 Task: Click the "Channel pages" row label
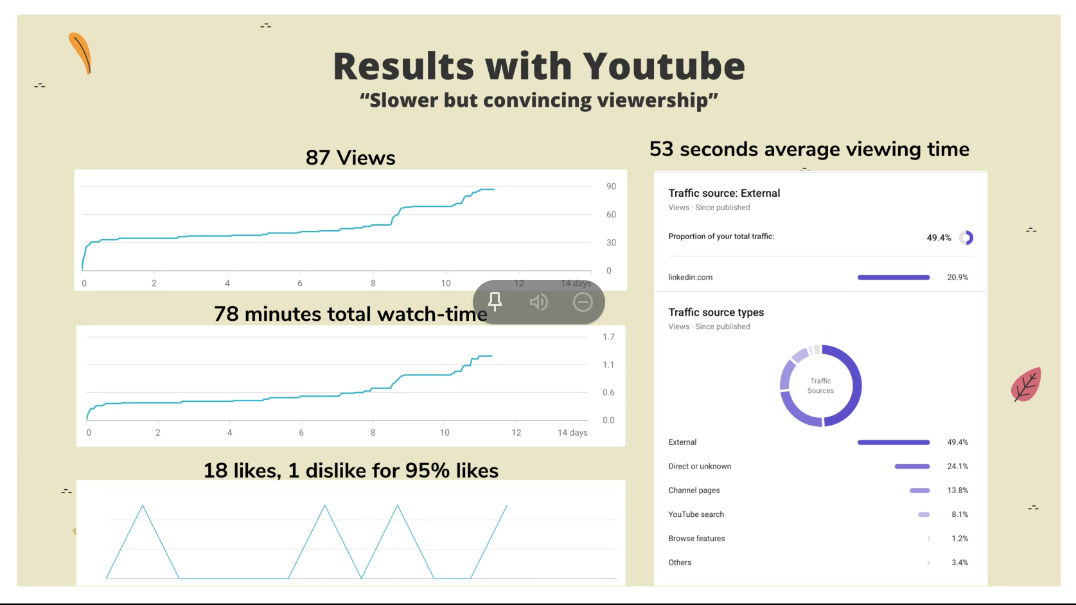[694, 490]
